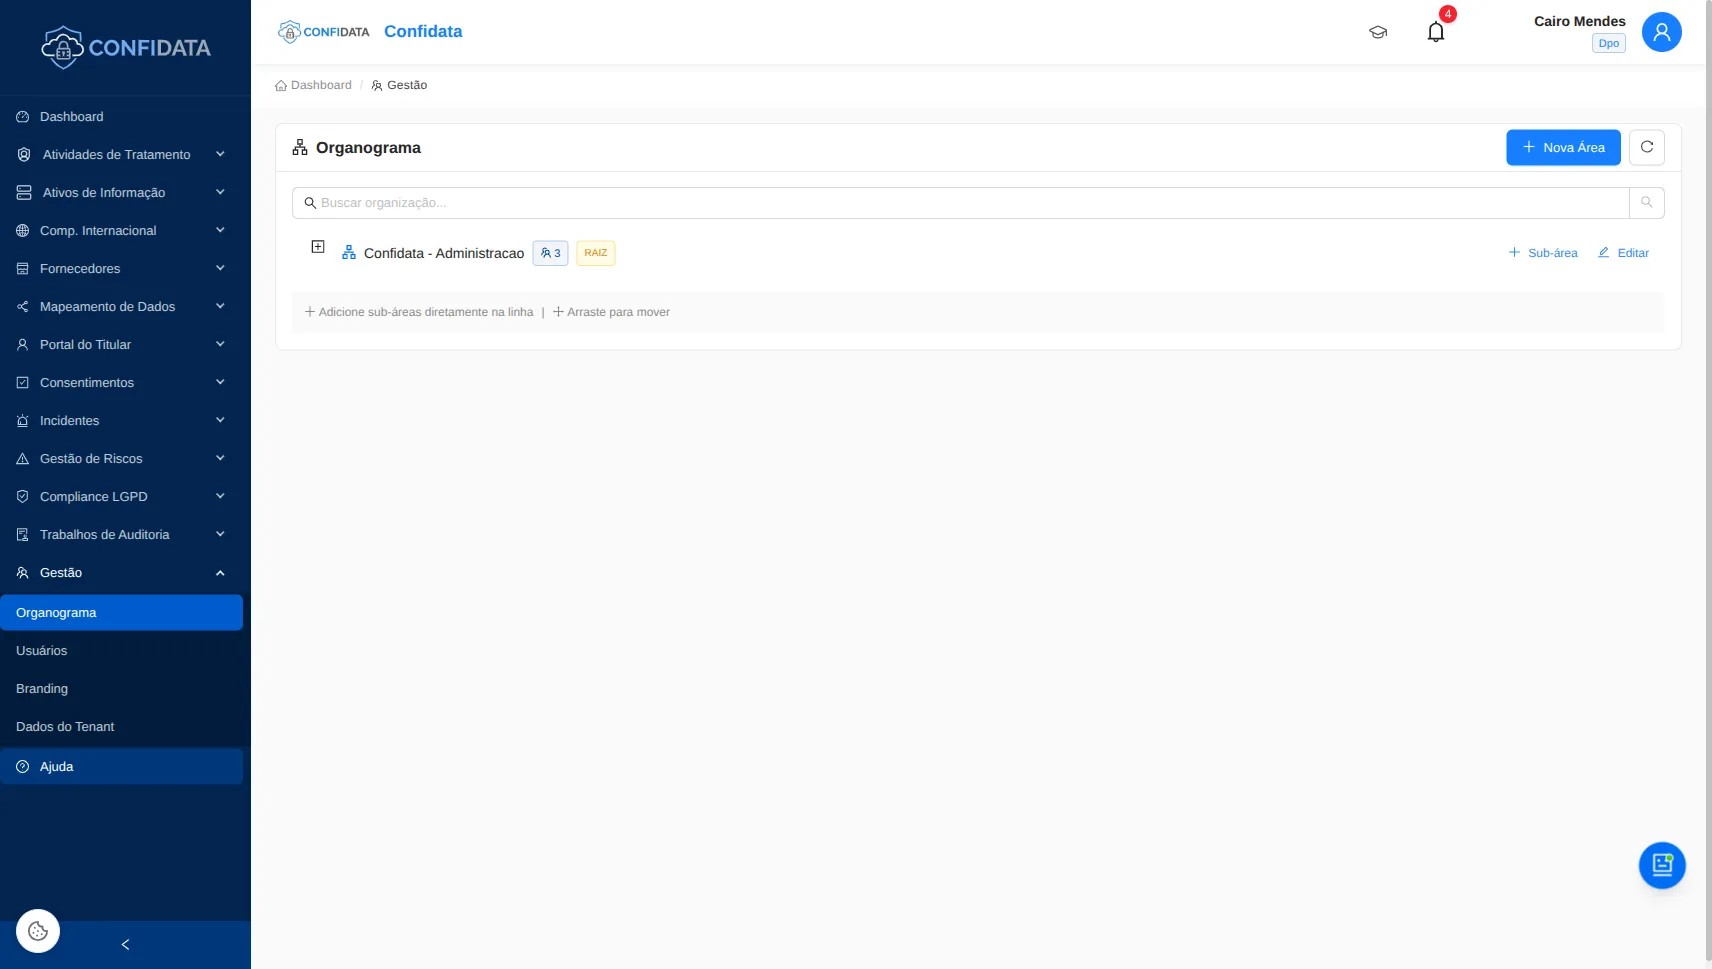Open the Usuários menu item

point(44,650)
